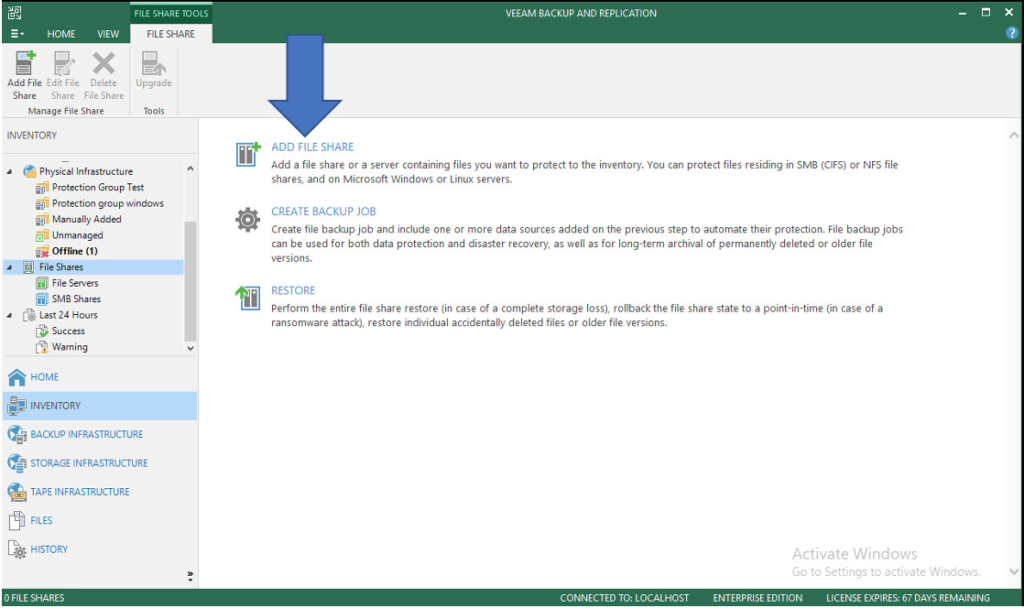Image resolution: width=1024 pixels, height=608 pixels.
Task: Collapse the File Shares tree node
Action: tap(9, 267)
